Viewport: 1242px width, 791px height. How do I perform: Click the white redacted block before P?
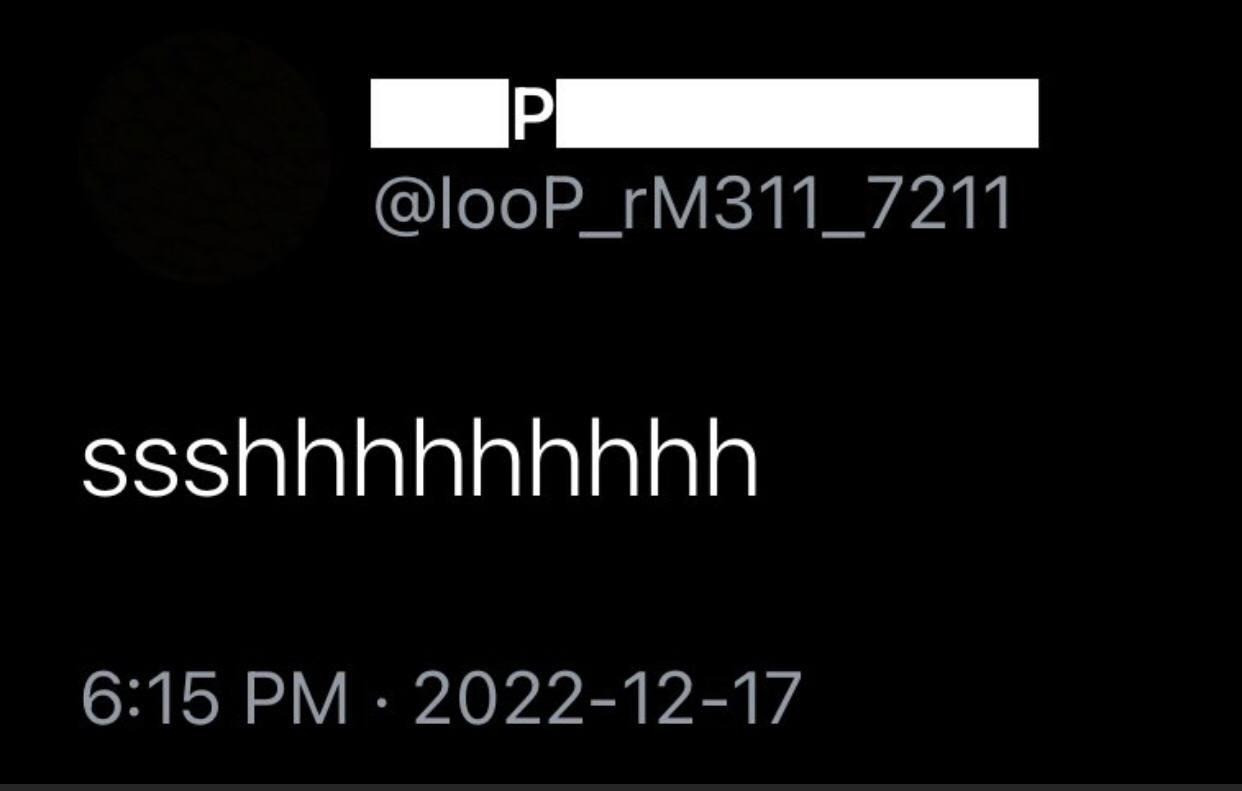[438, 114]
